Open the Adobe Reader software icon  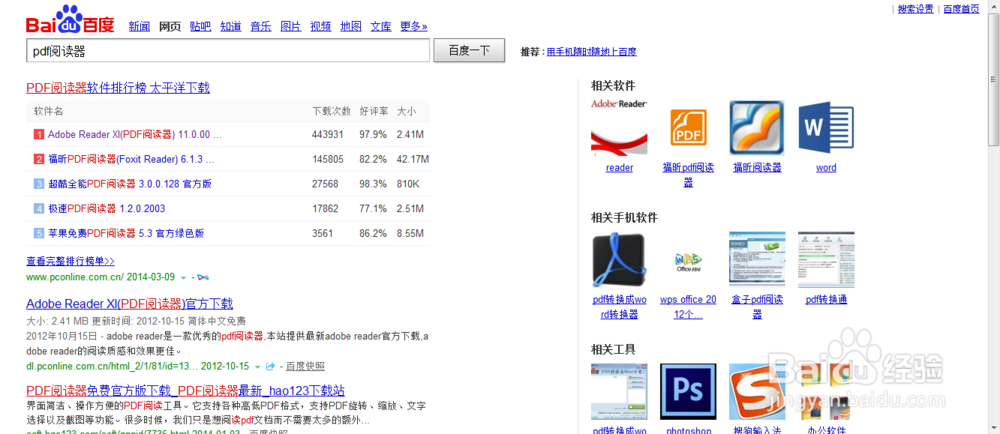point(619,128)
